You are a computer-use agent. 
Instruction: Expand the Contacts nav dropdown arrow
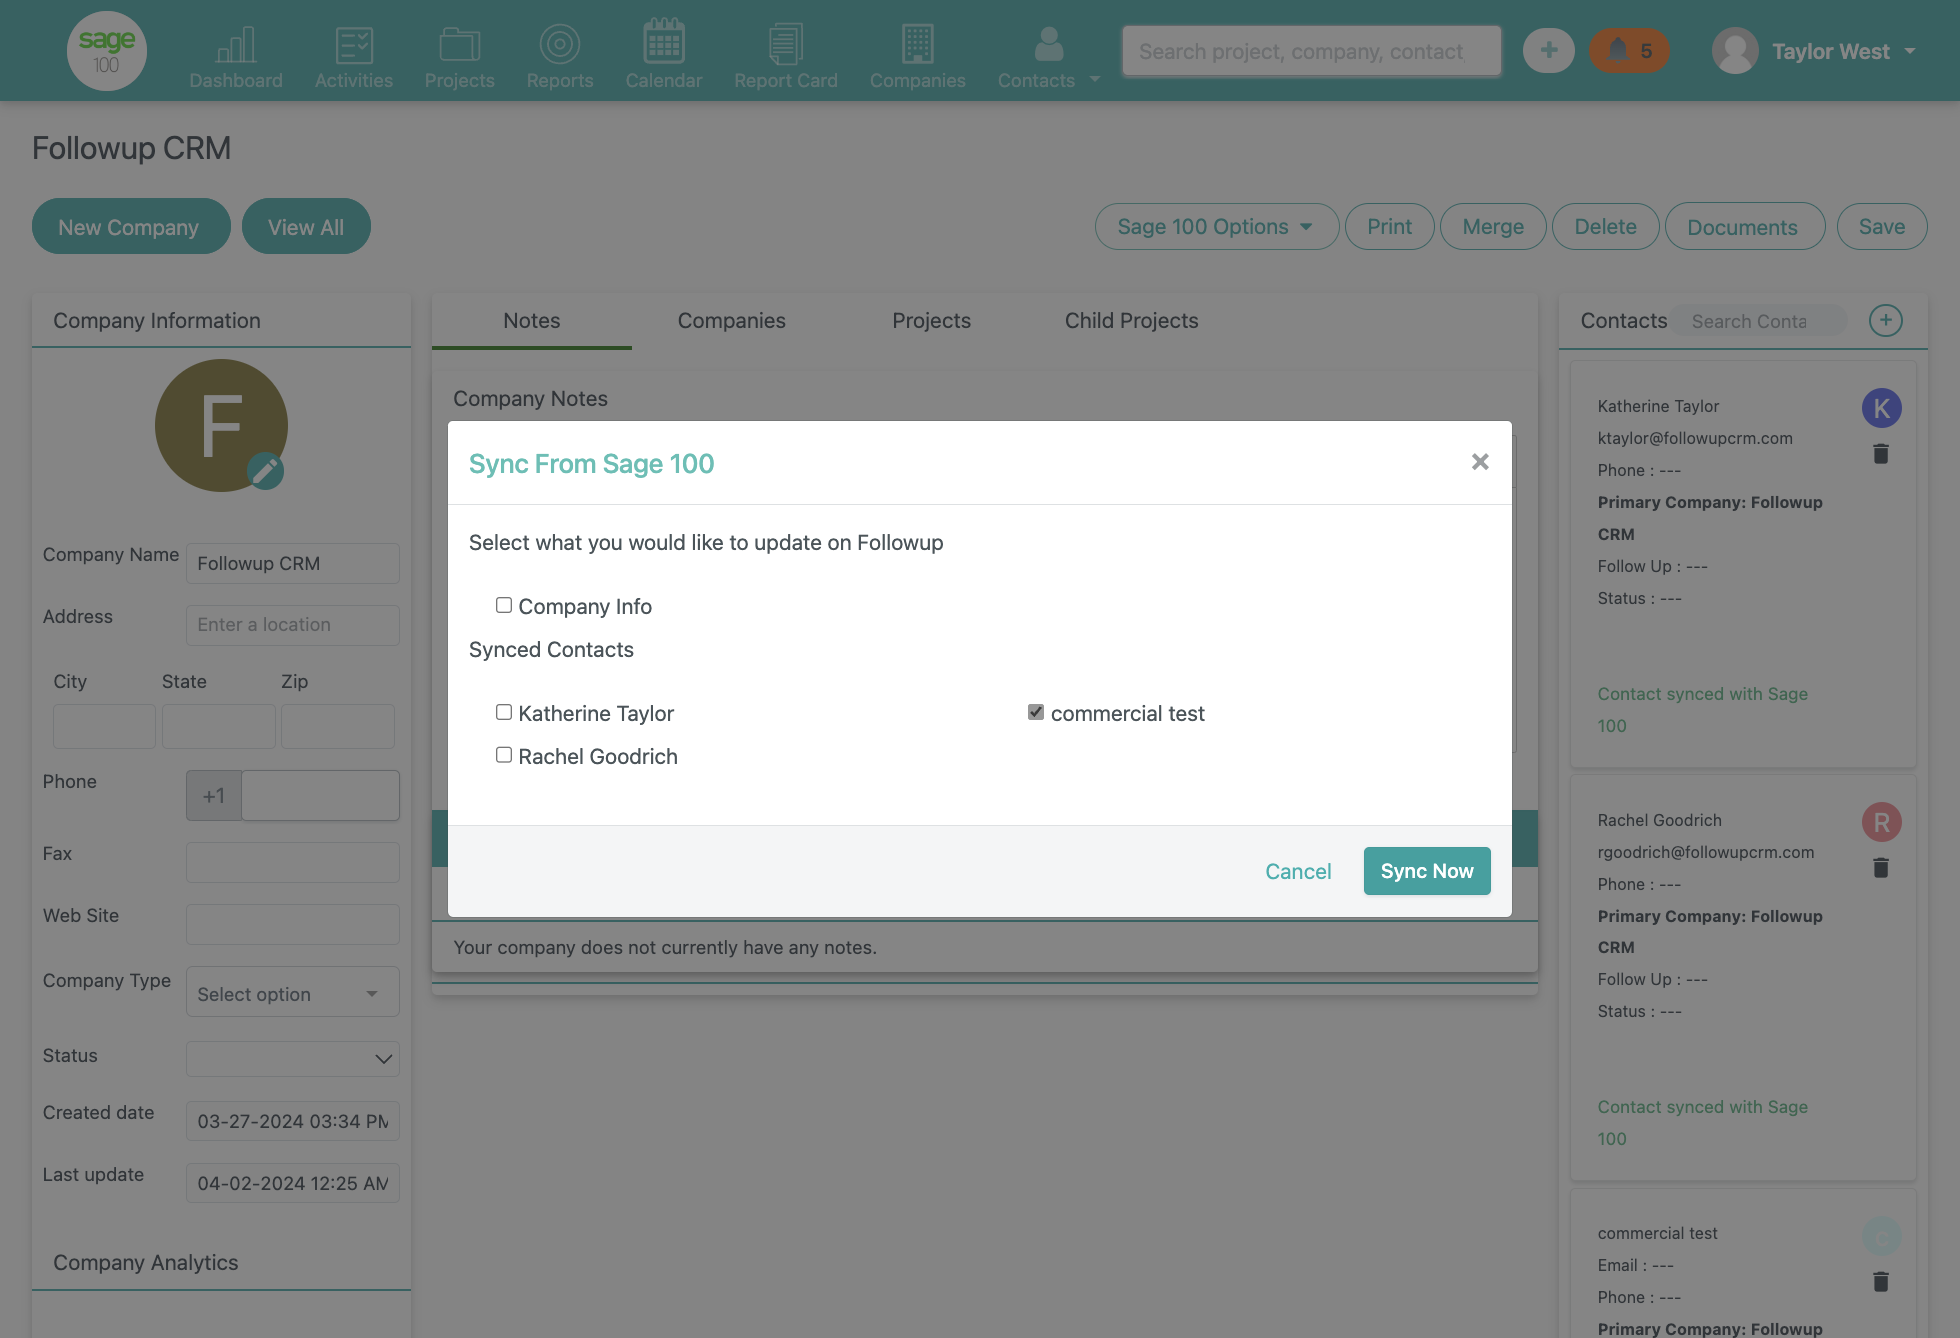point(1095,79)
